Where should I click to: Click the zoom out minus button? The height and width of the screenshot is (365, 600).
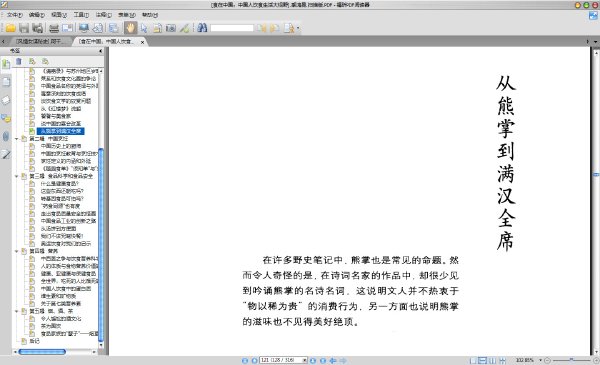click(547, 360)
